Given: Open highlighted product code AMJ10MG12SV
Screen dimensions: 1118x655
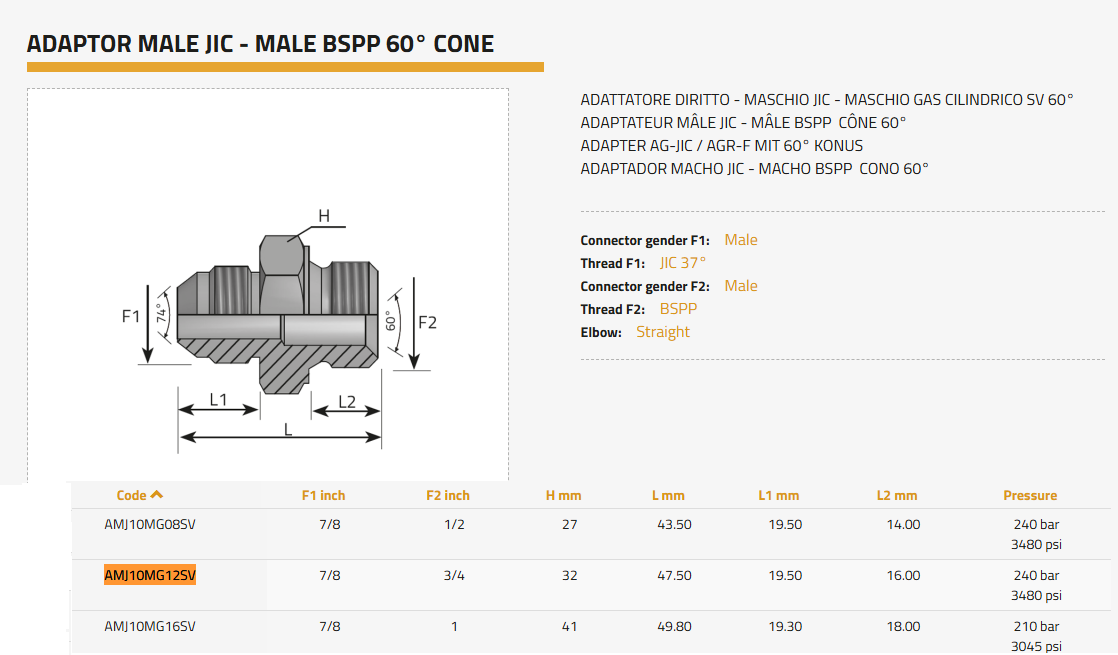Looking at the screenshot, I should [x=150, y=575].
